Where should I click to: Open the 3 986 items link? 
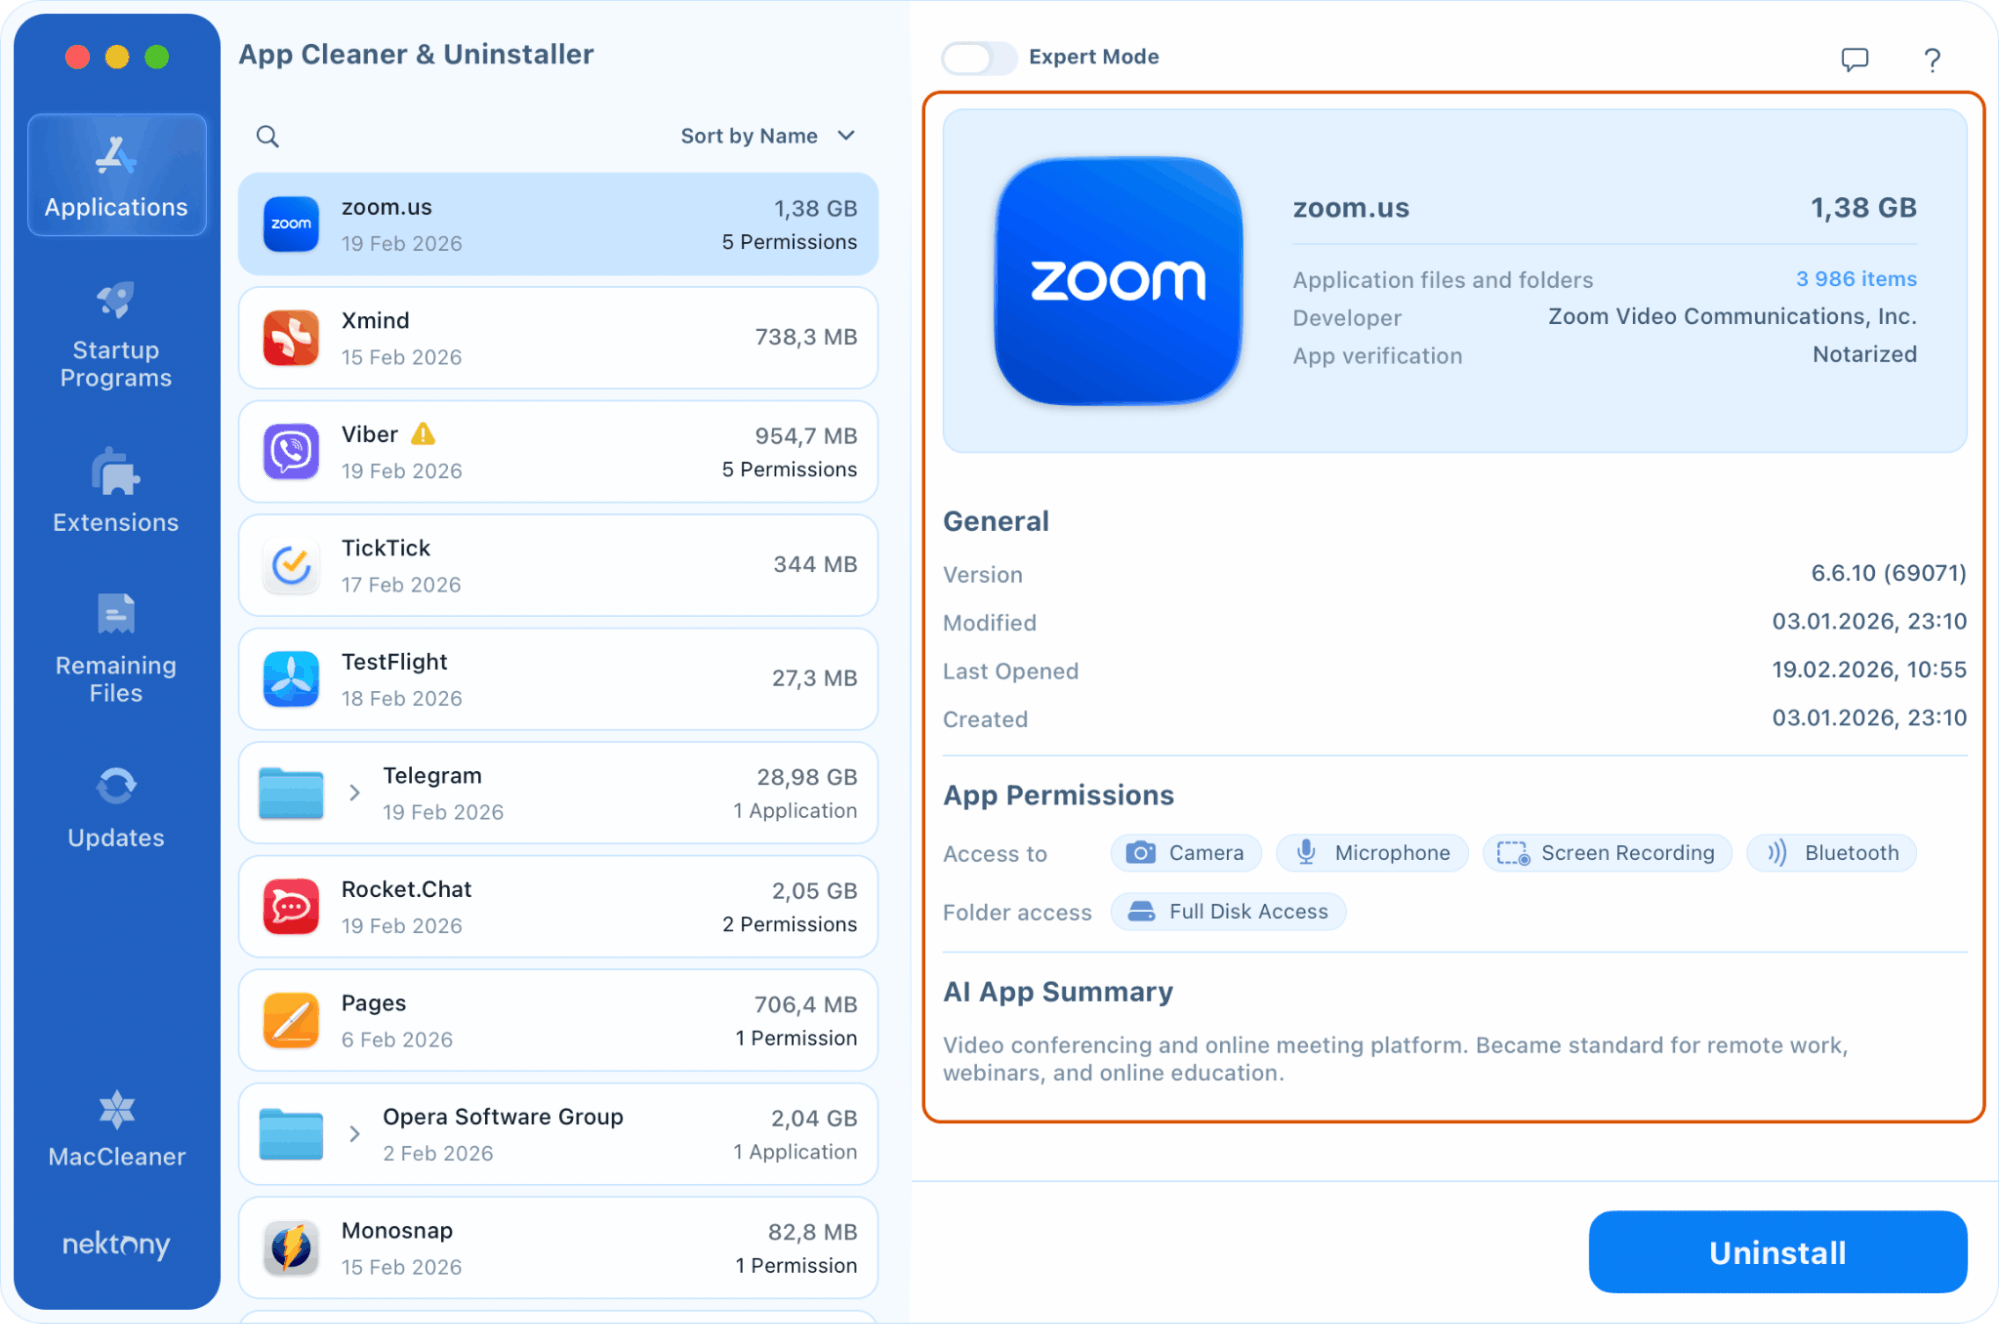pos(1855,279)
